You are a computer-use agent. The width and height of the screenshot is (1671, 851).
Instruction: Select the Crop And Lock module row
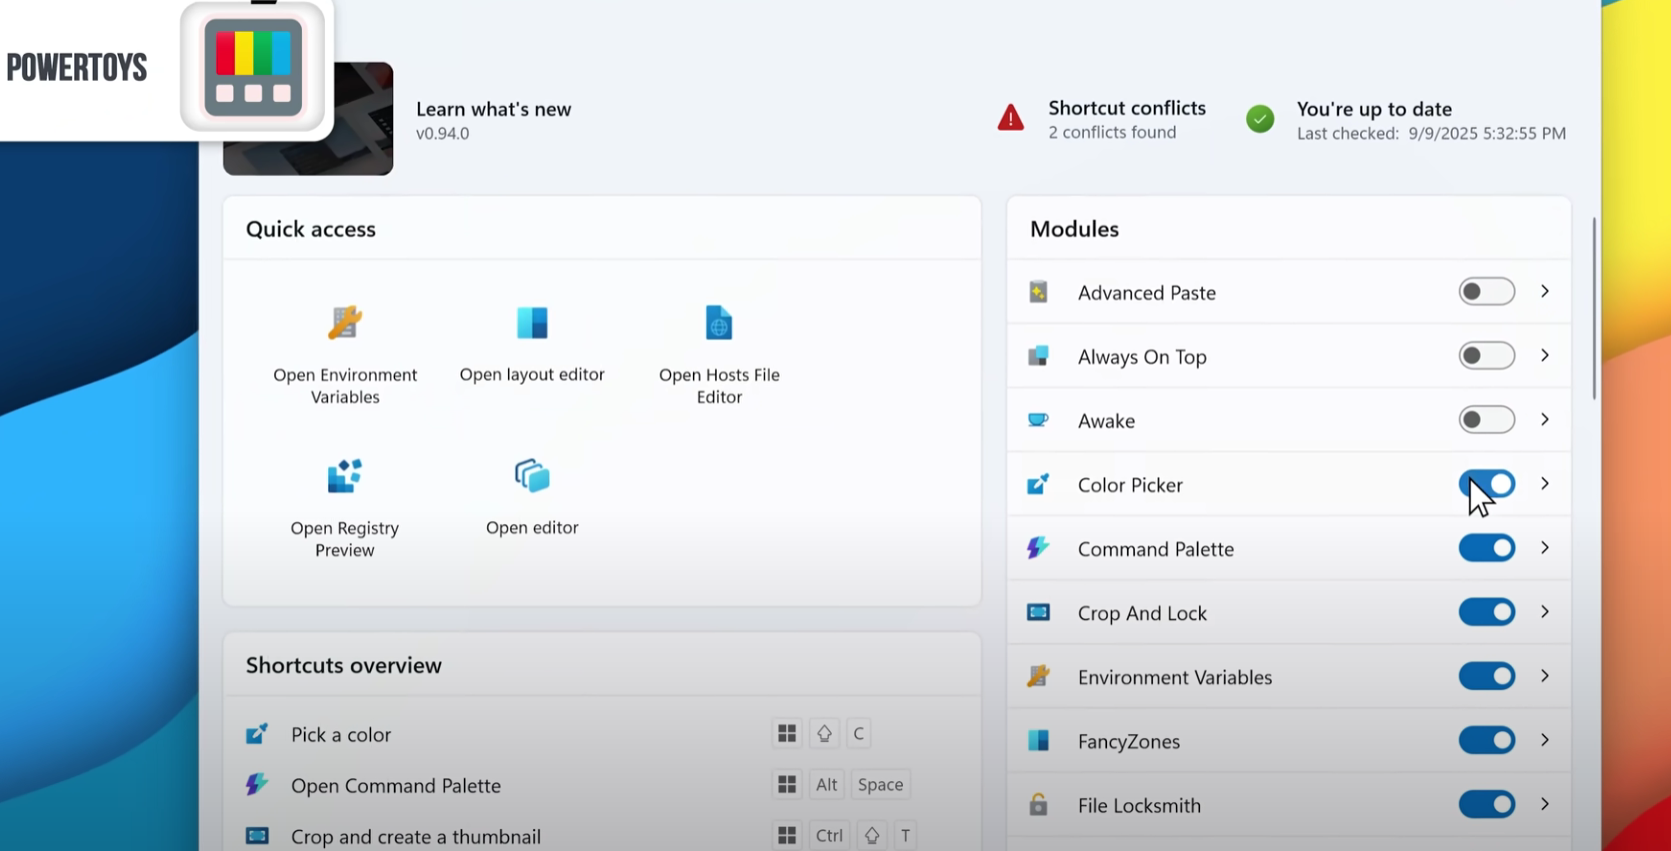[x=1142, y=613]
